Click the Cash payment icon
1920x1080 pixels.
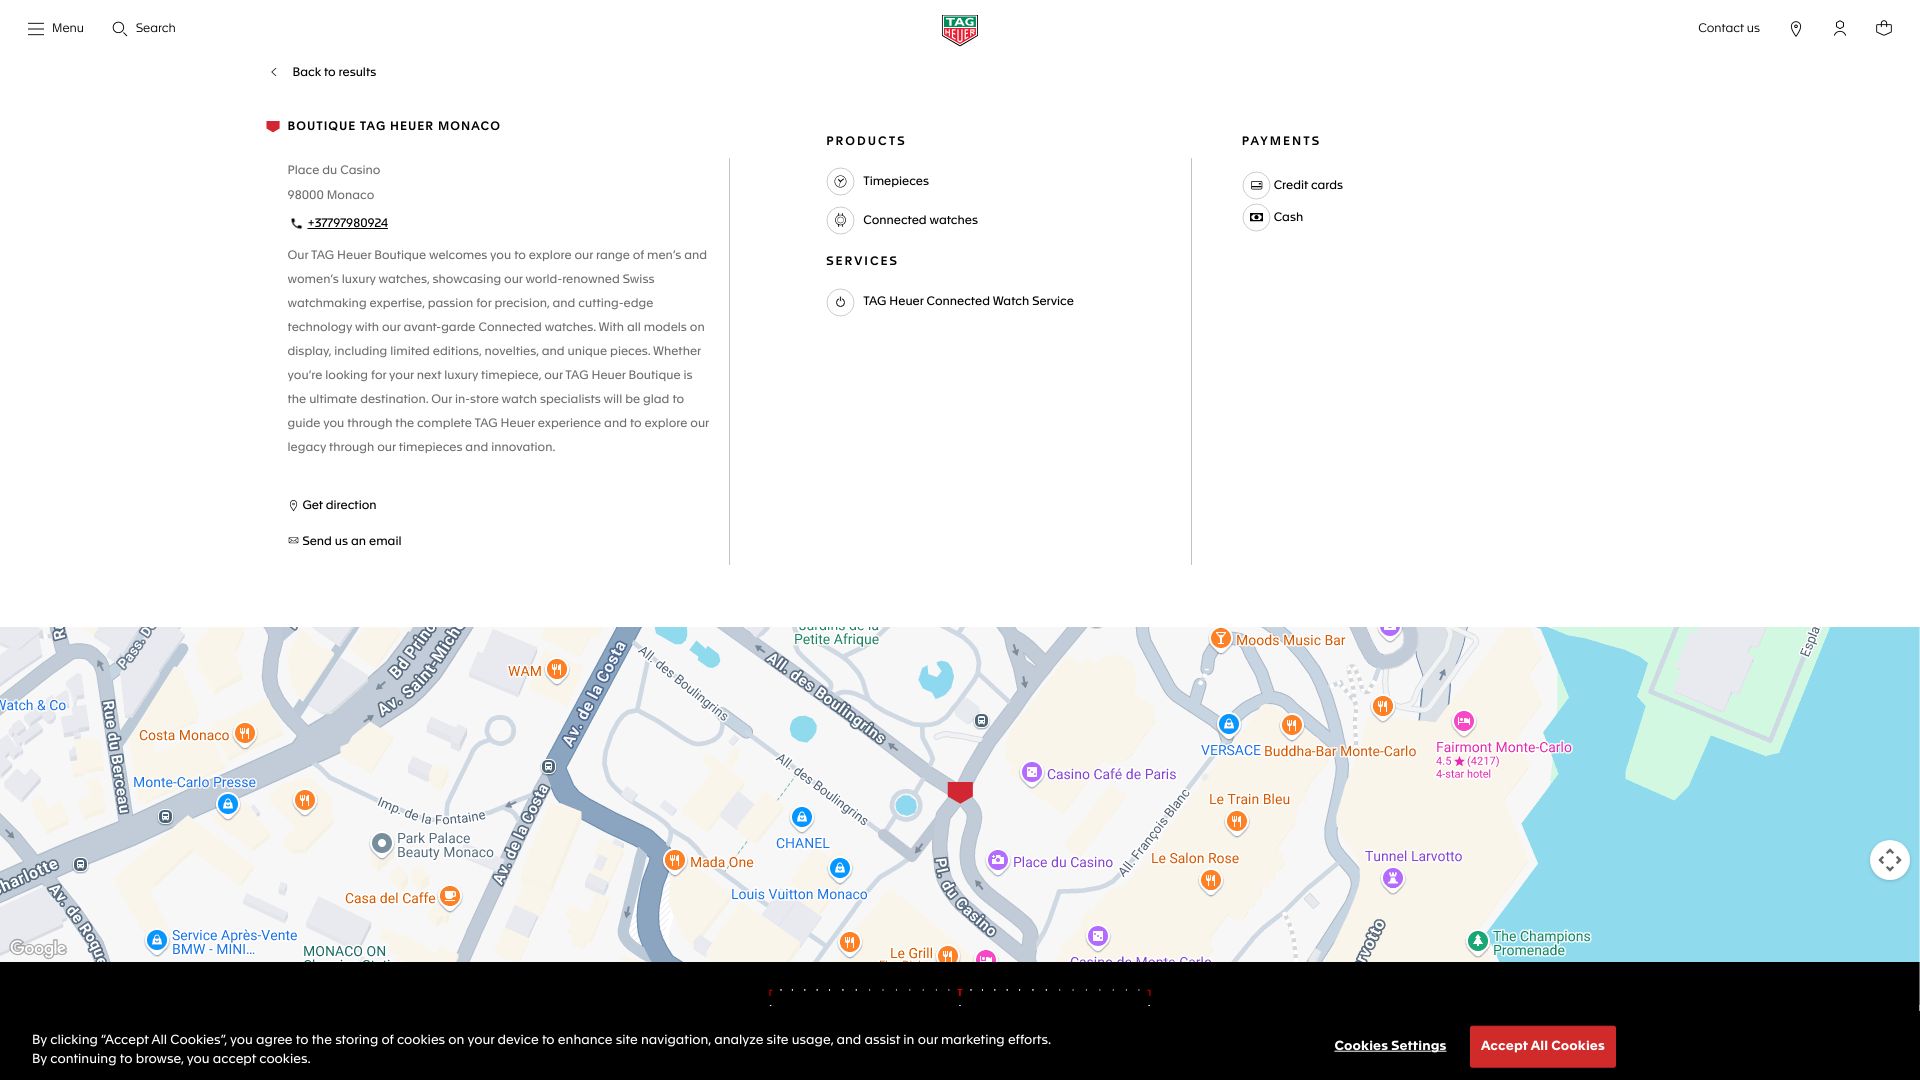(x=1256, y=217)
